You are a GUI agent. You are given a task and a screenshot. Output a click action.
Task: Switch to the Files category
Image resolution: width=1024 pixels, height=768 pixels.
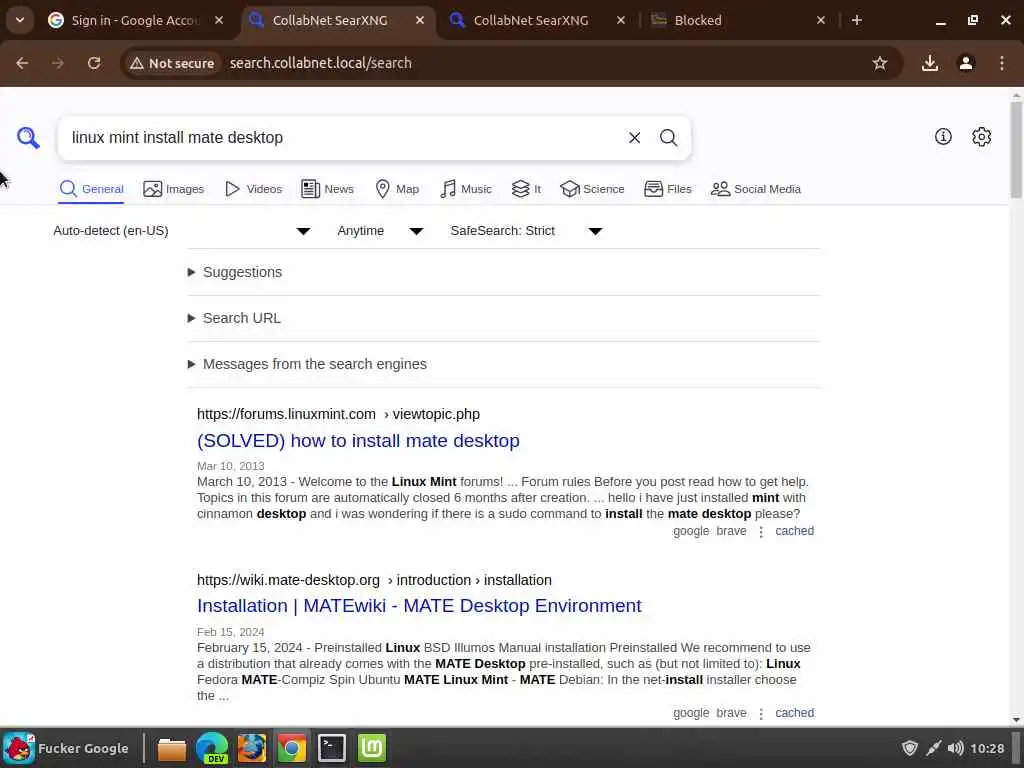(667, 189)
